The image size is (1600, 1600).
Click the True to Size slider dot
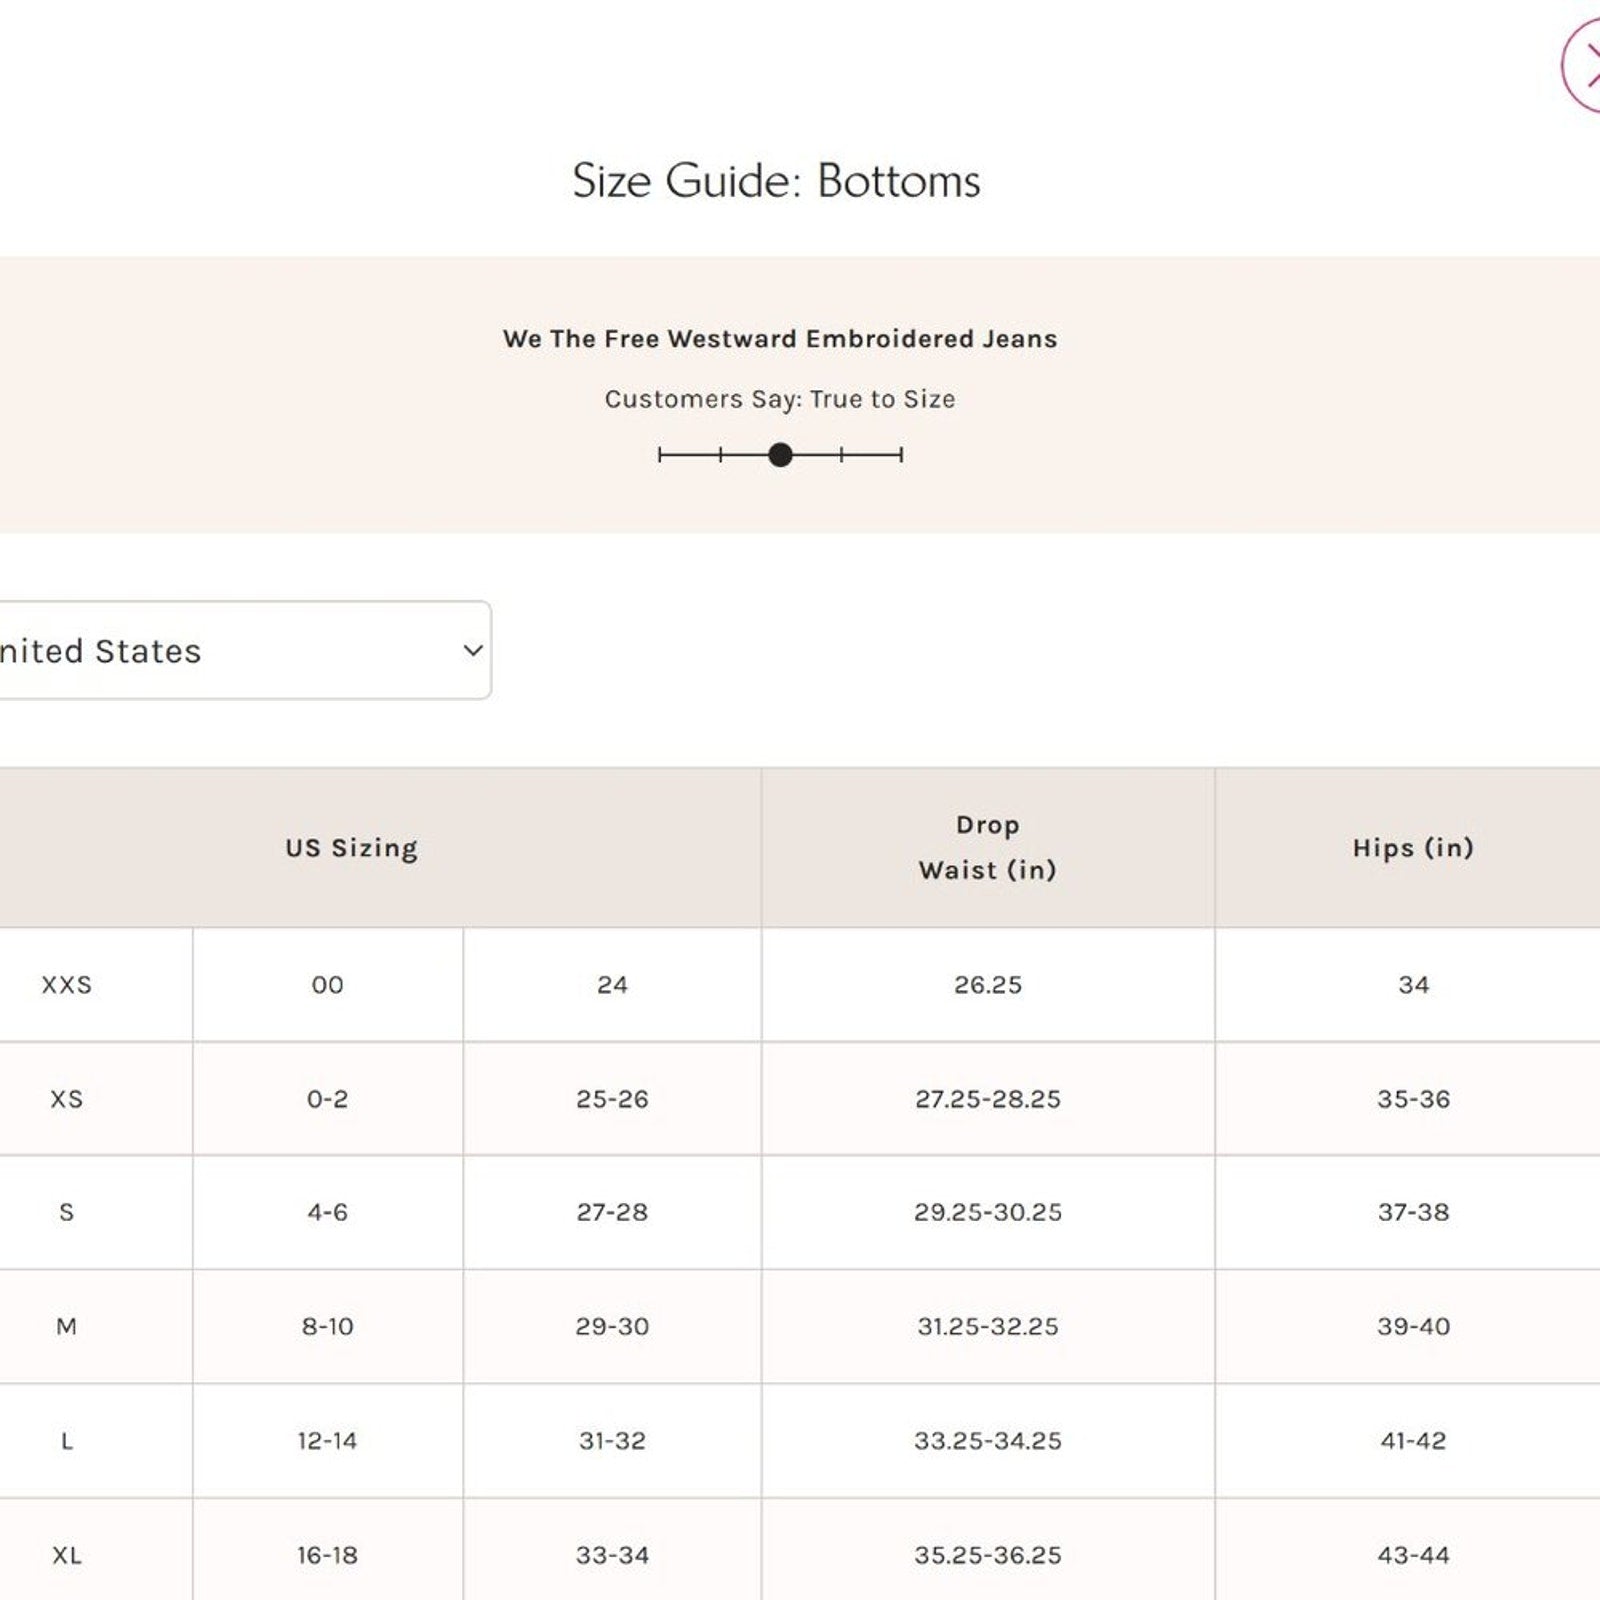780,455
